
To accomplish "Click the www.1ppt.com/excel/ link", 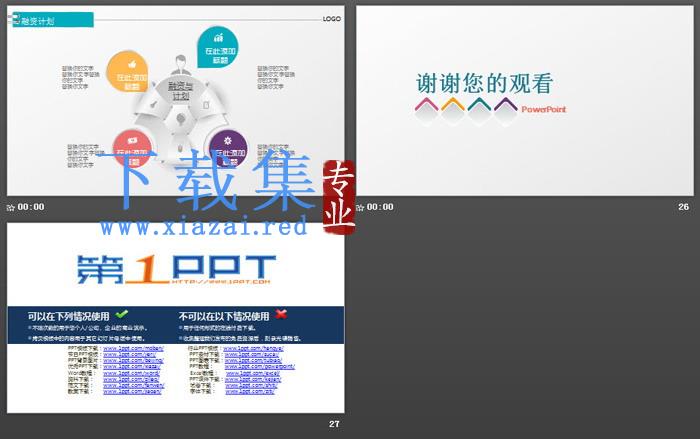I will click(252, 373).
